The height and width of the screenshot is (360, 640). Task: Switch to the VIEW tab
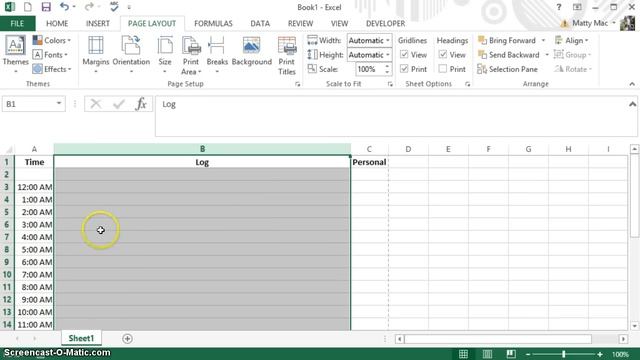tap(340, 24)
